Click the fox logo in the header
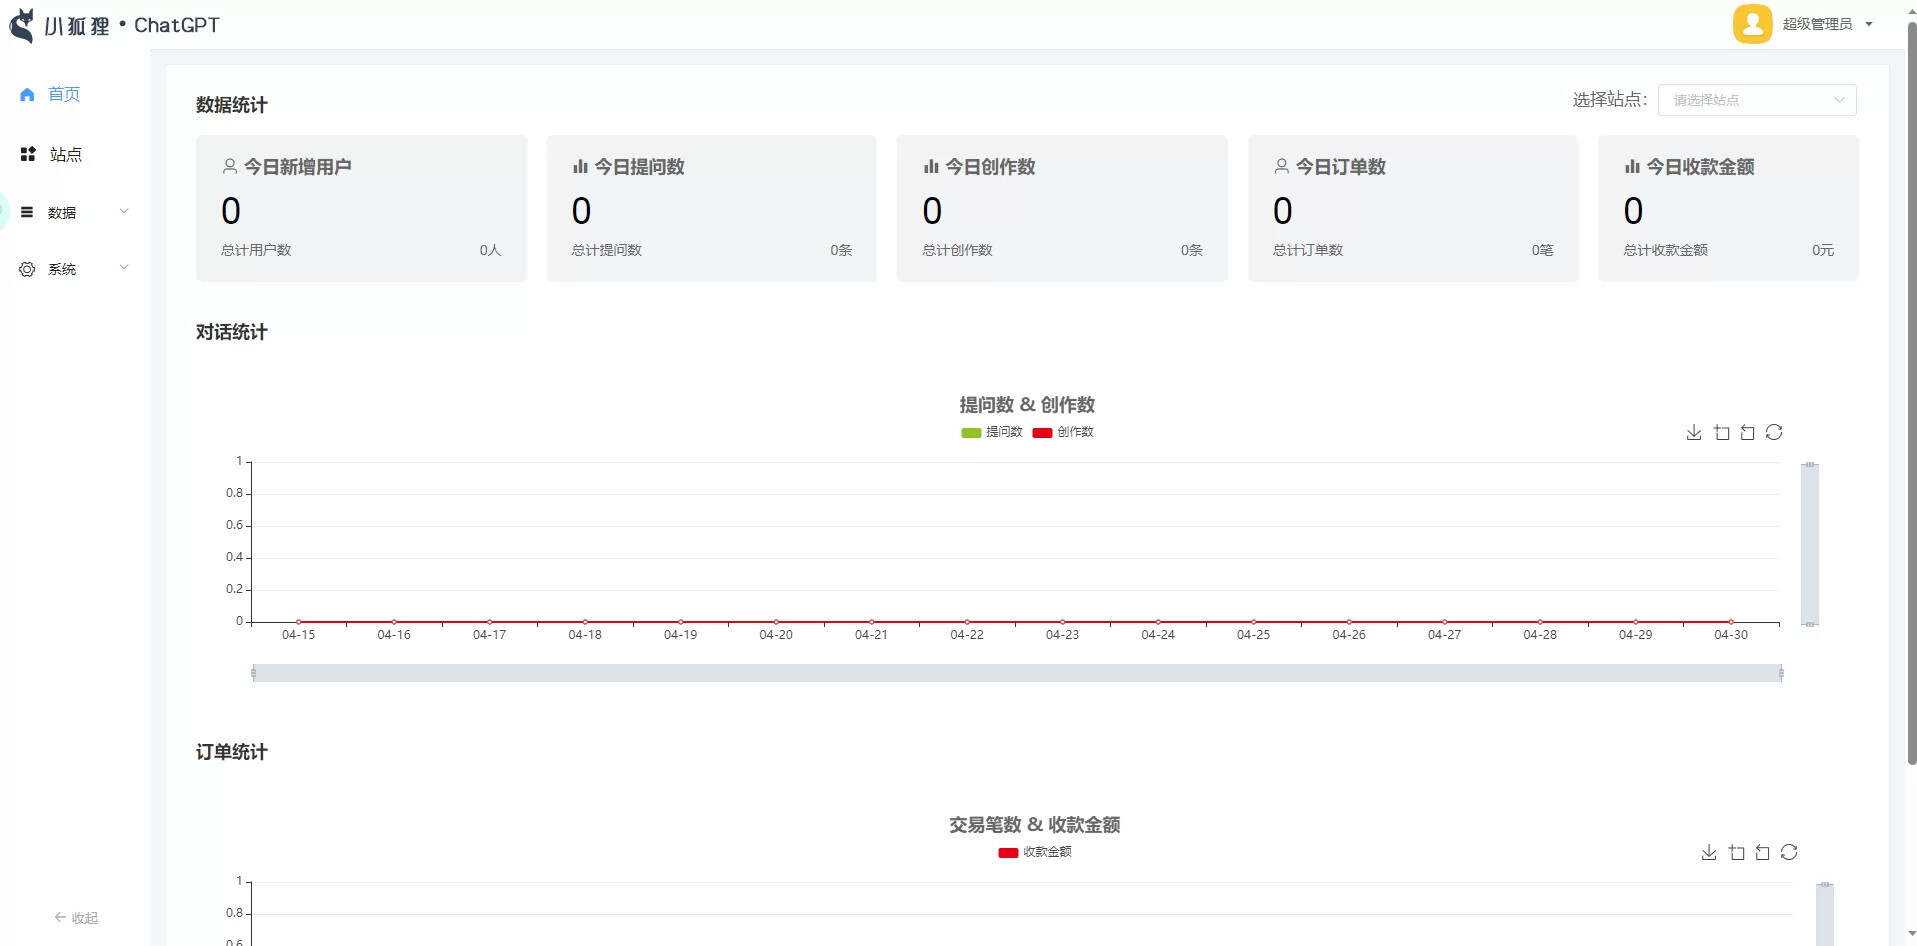This screenshot has width=1917, height=946. coord(22,25)
